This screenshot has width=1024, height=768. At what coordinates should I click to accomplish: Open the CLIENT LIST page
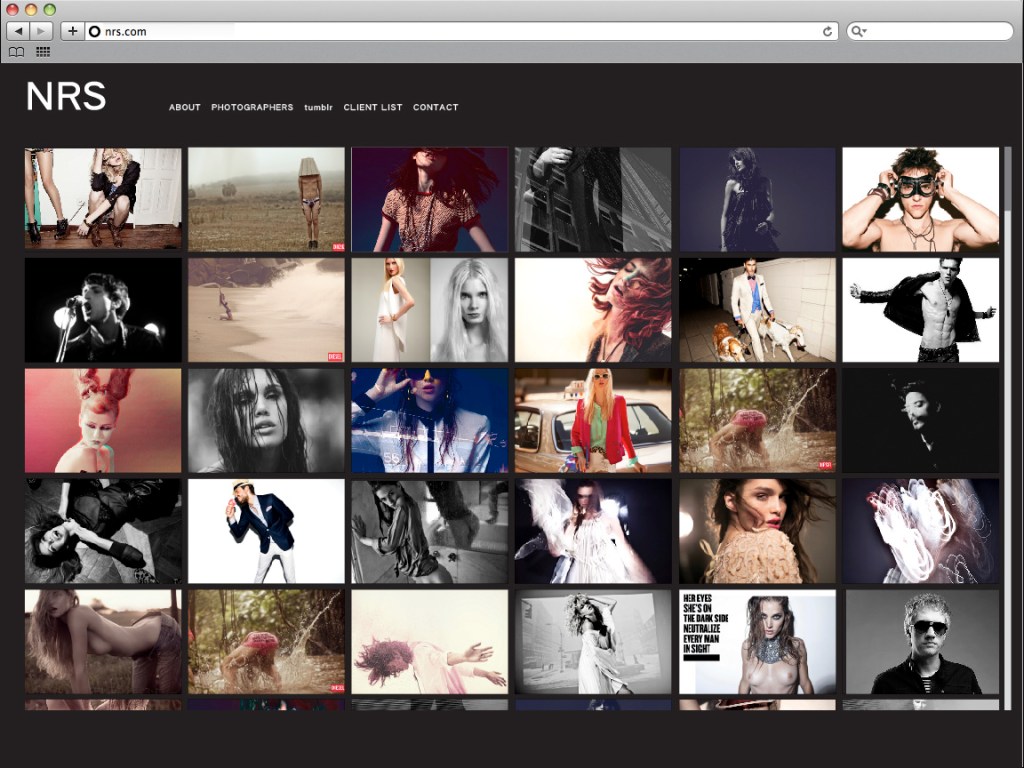tap(373, 107)
